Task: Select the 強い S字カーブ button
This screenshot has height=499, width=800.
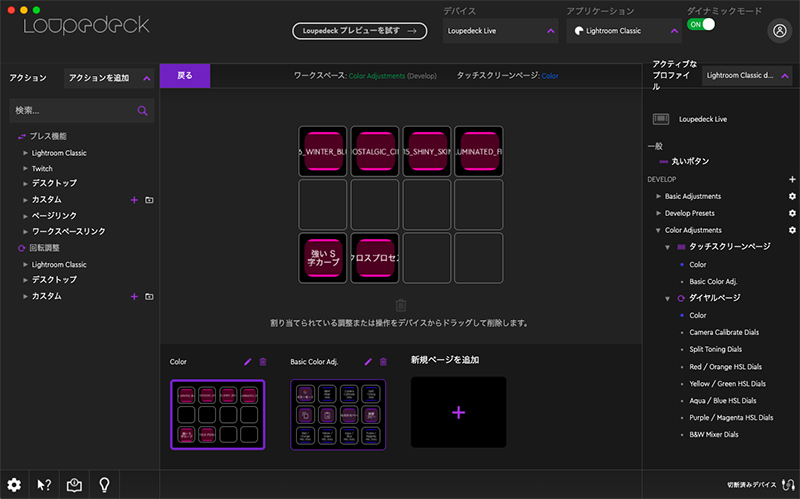Action: 323,258
